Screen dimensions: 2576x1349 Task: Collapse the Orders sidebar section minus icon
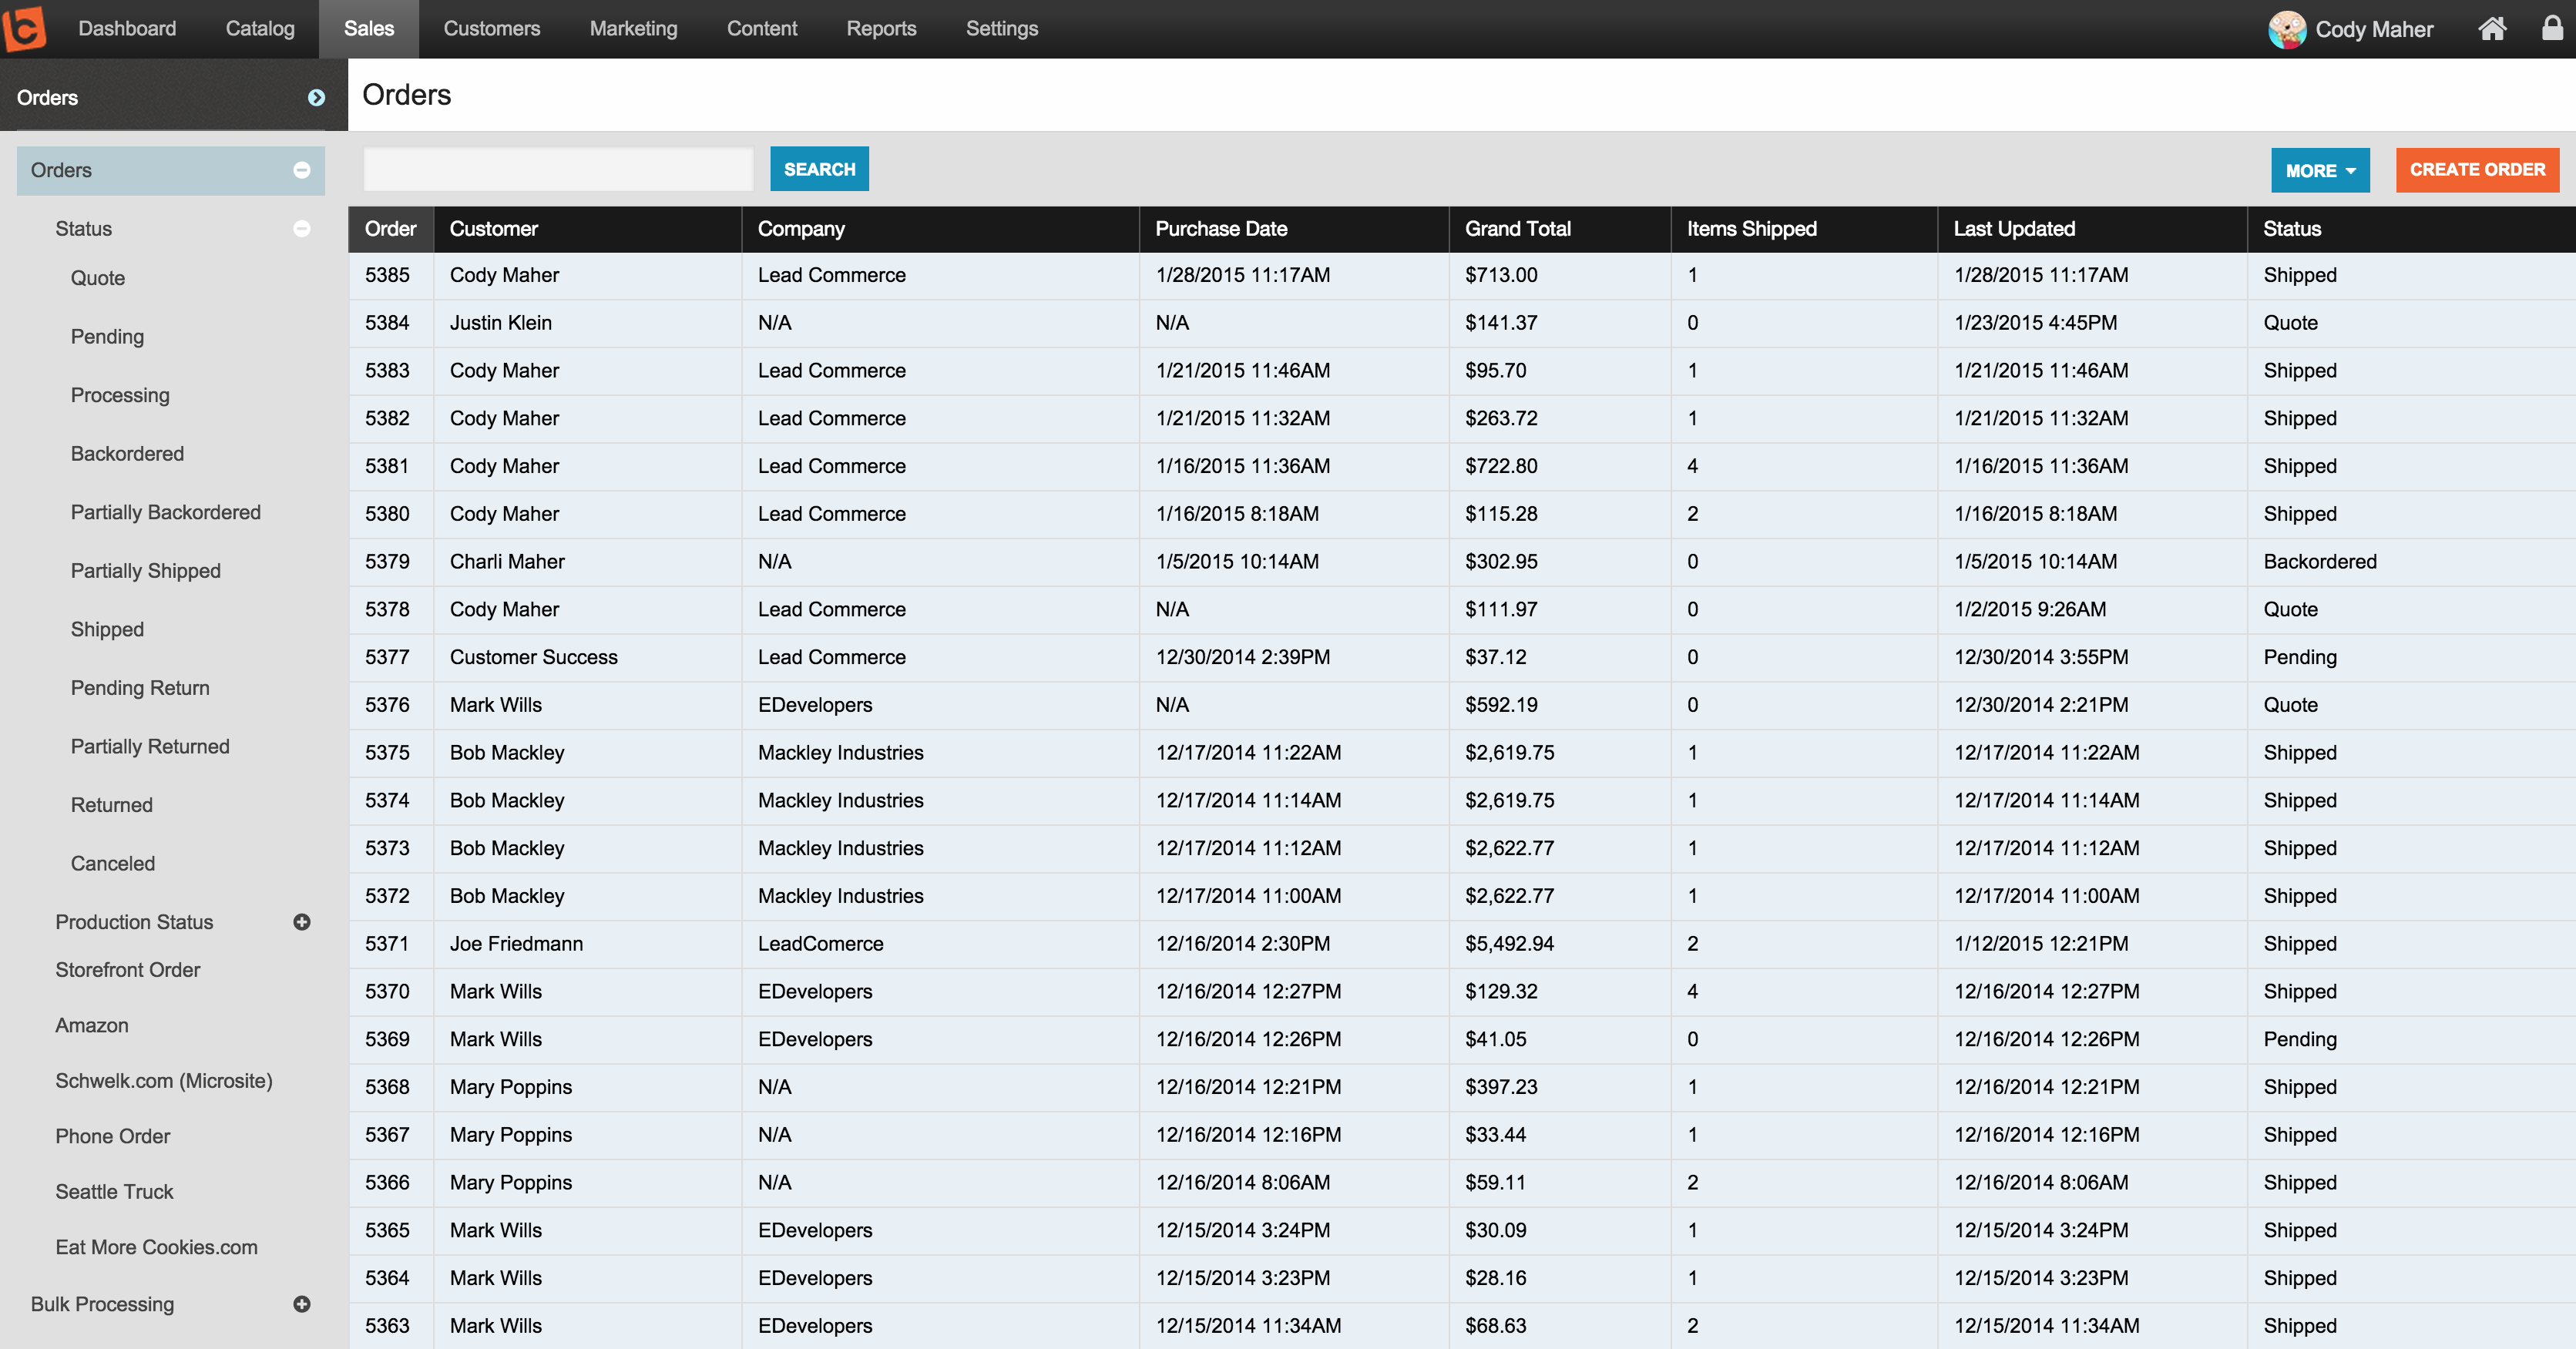[301, 170]
